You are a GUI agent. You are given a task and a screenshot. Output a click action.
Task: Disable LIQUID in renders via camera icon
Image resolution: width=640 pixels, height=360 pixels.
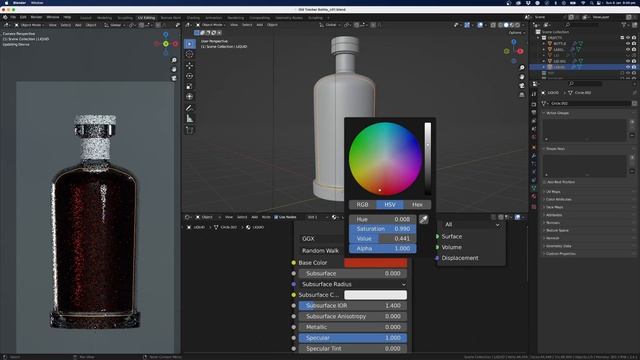(x=634, y=67)
